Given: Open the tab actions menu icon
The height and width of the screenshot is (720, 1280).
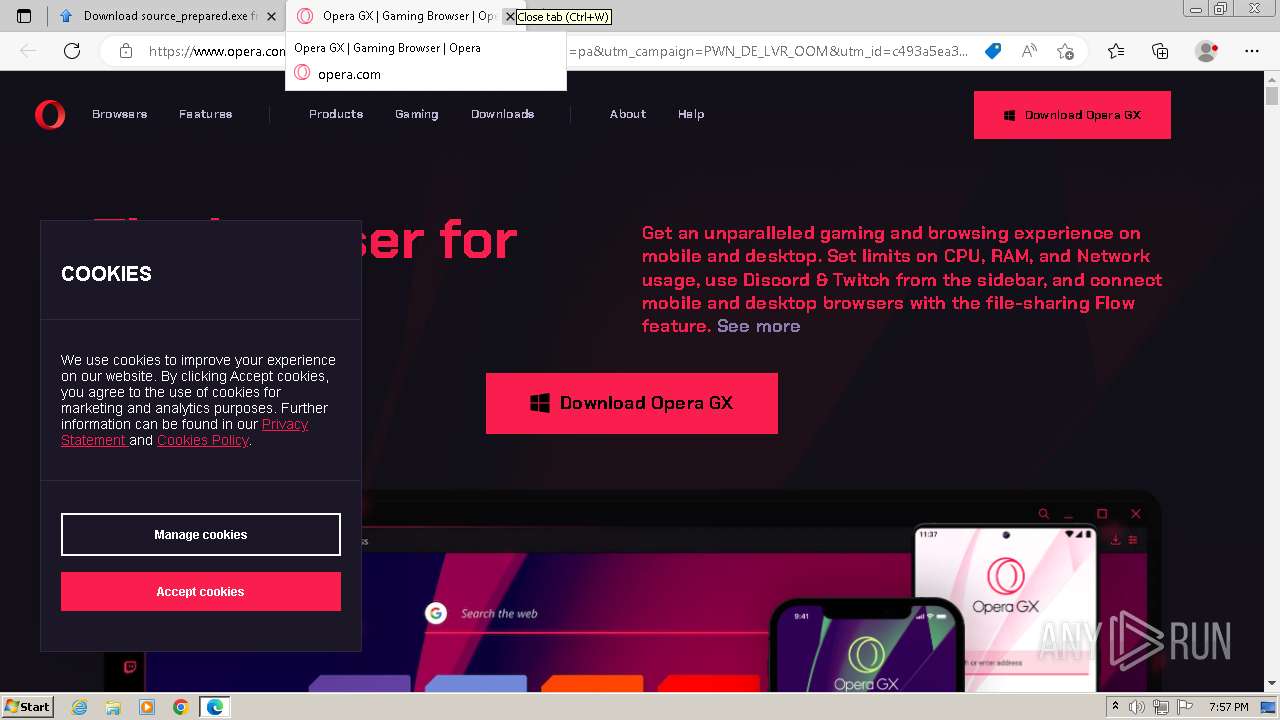Looking at the screenshot, I should tap(24, 16).
